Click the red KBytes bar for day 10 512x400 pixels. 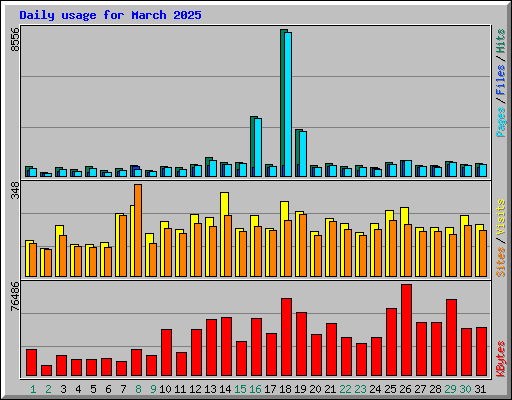pyautogui.click(x=166, y=353)
